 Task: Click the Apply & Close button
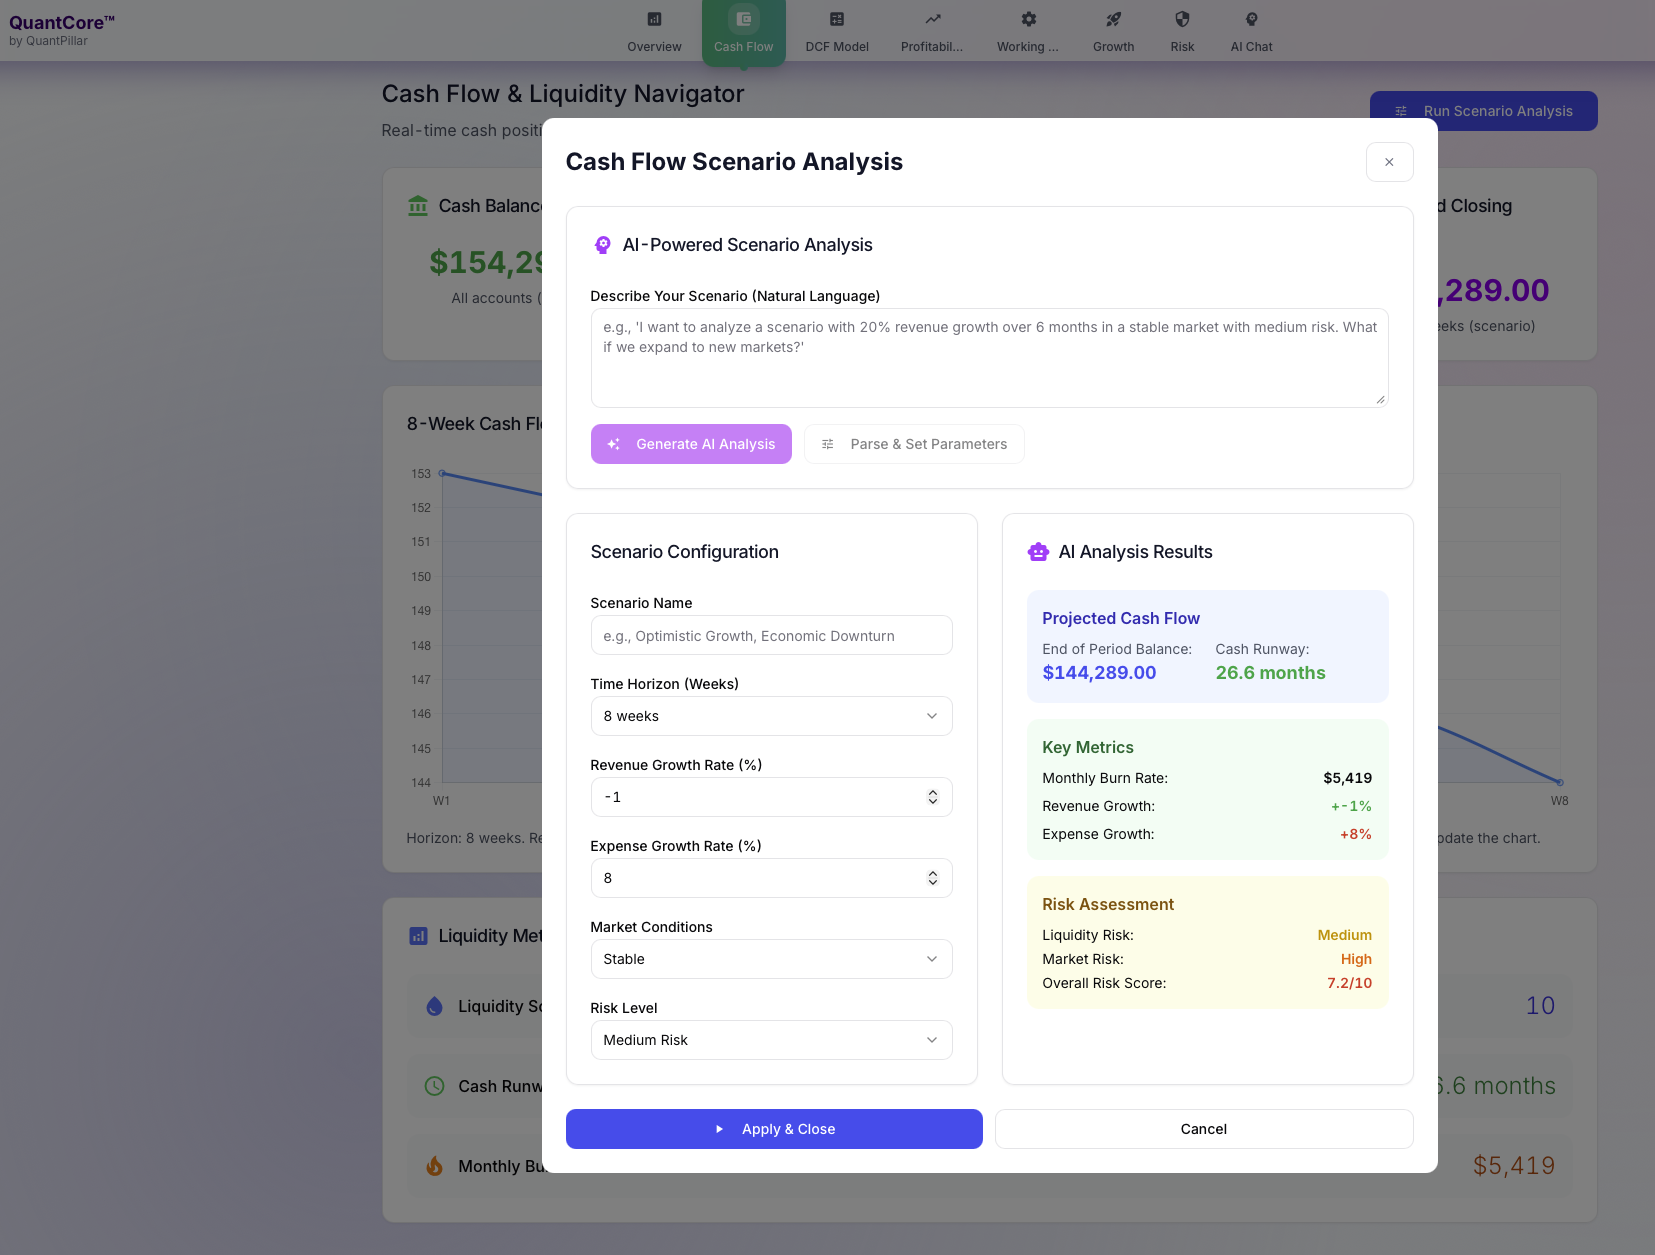click(774, 1129)
